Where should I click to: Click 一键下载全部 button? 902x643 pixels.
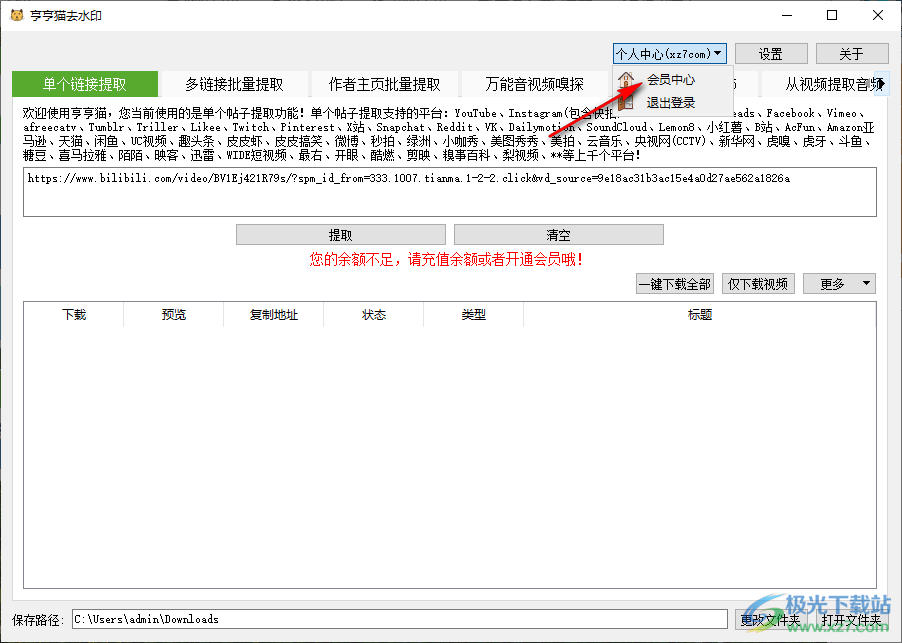point(675,284)
